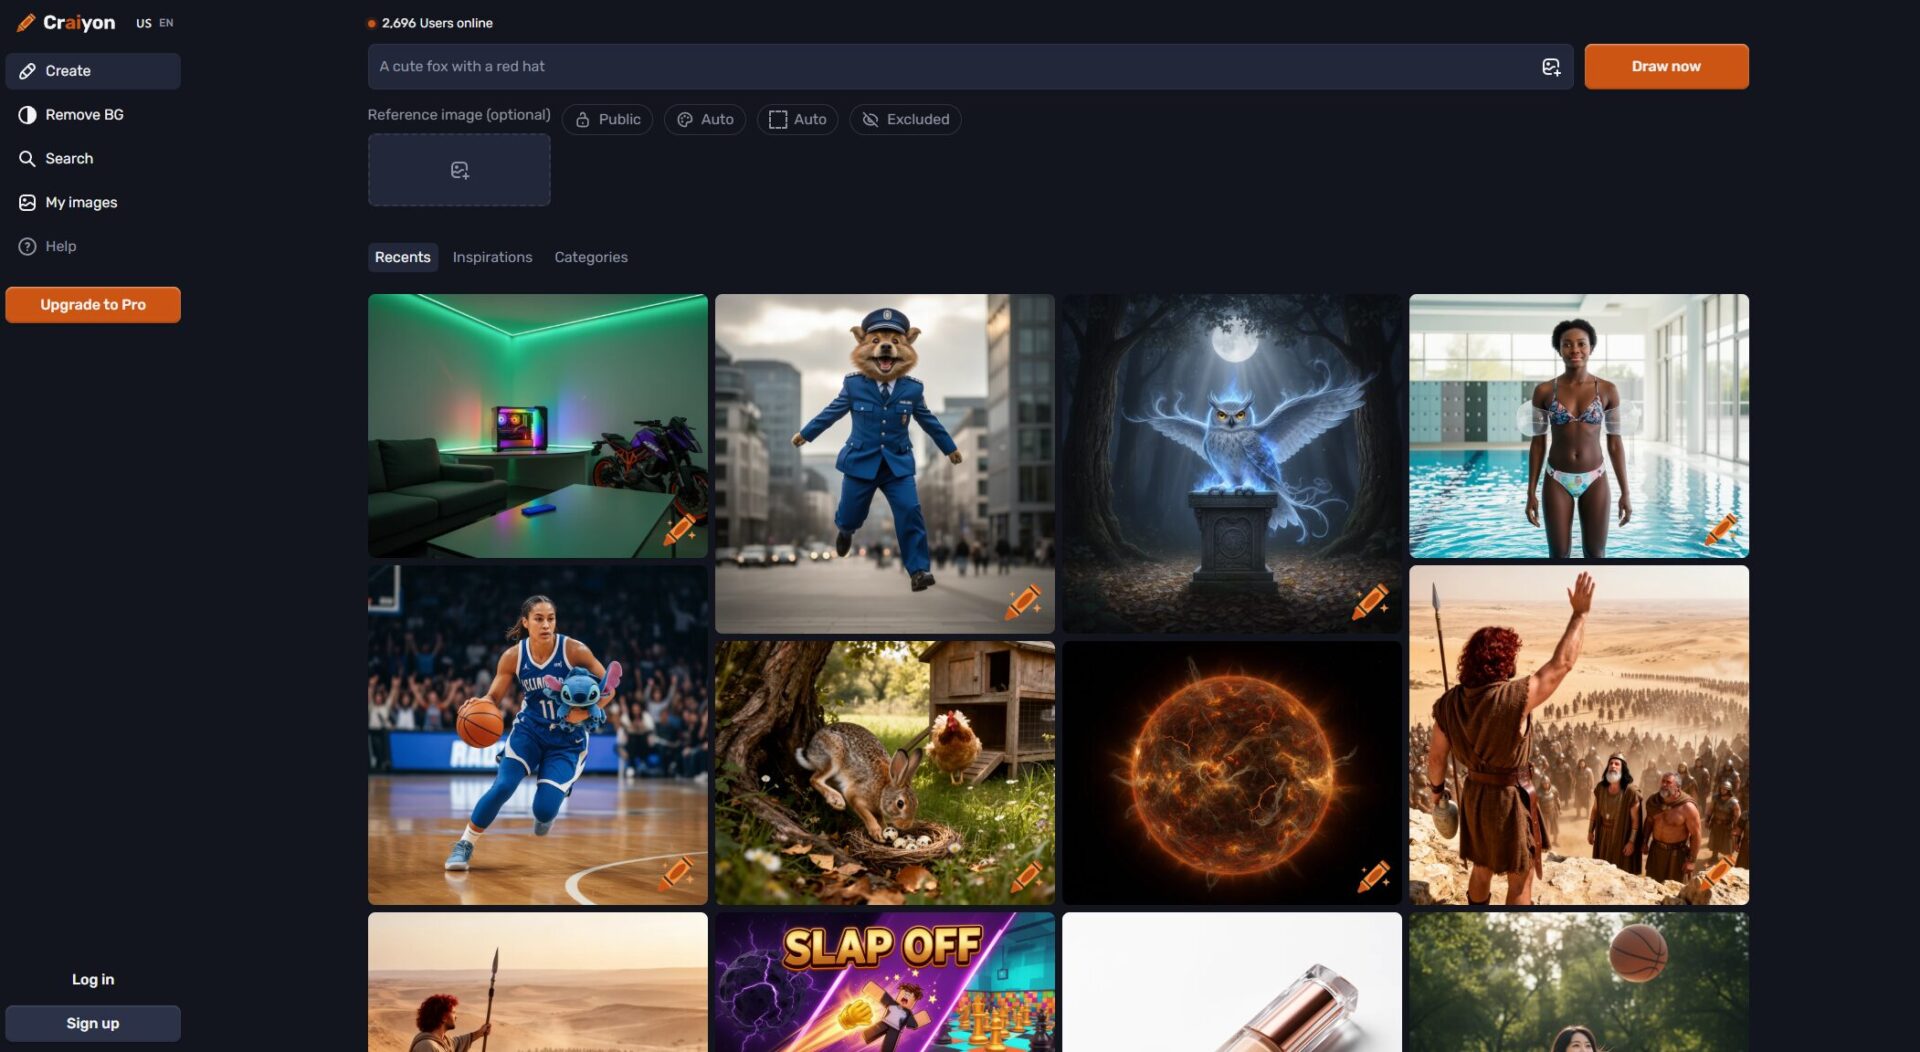Viewport: 1920px width, 1052px height.
Task: Click the crayon icon on the fiery planet image
Action: coord(1372,876)
